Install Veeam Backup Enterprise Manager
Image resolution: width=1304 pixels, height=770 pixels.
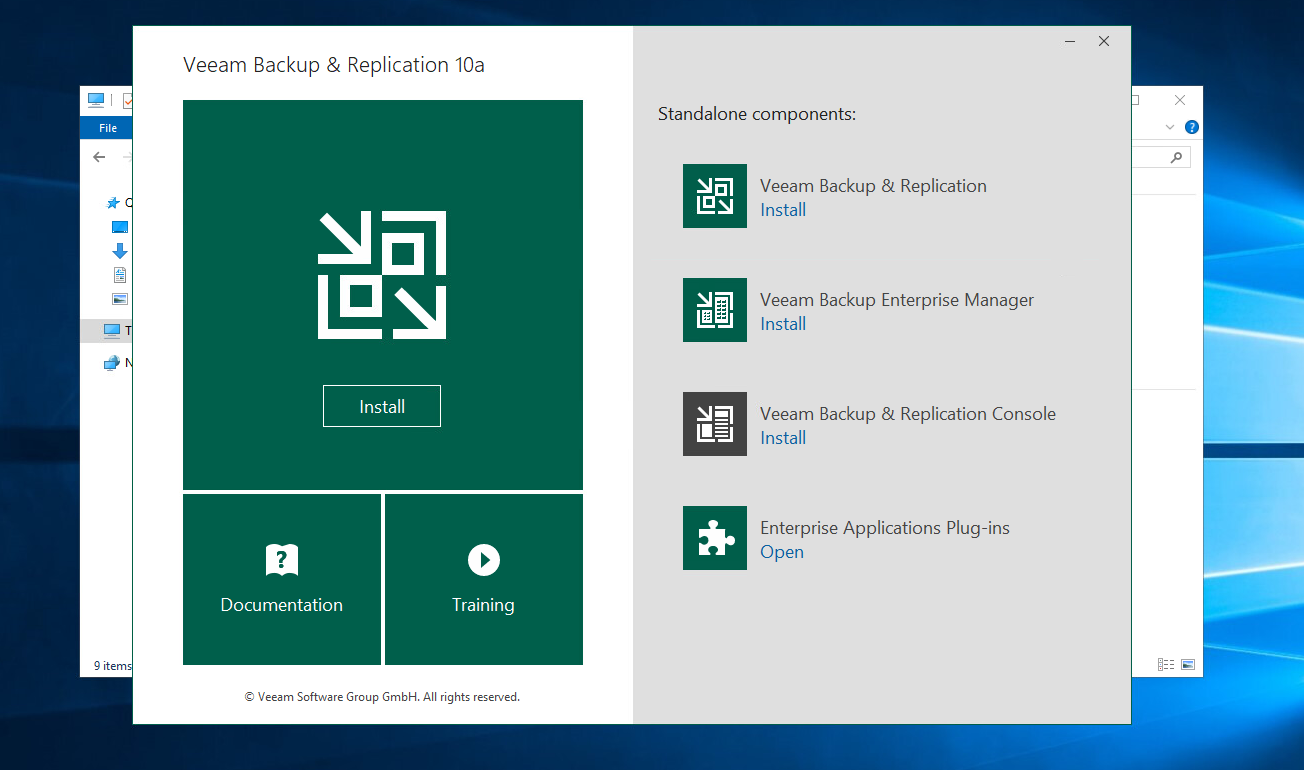783,324
